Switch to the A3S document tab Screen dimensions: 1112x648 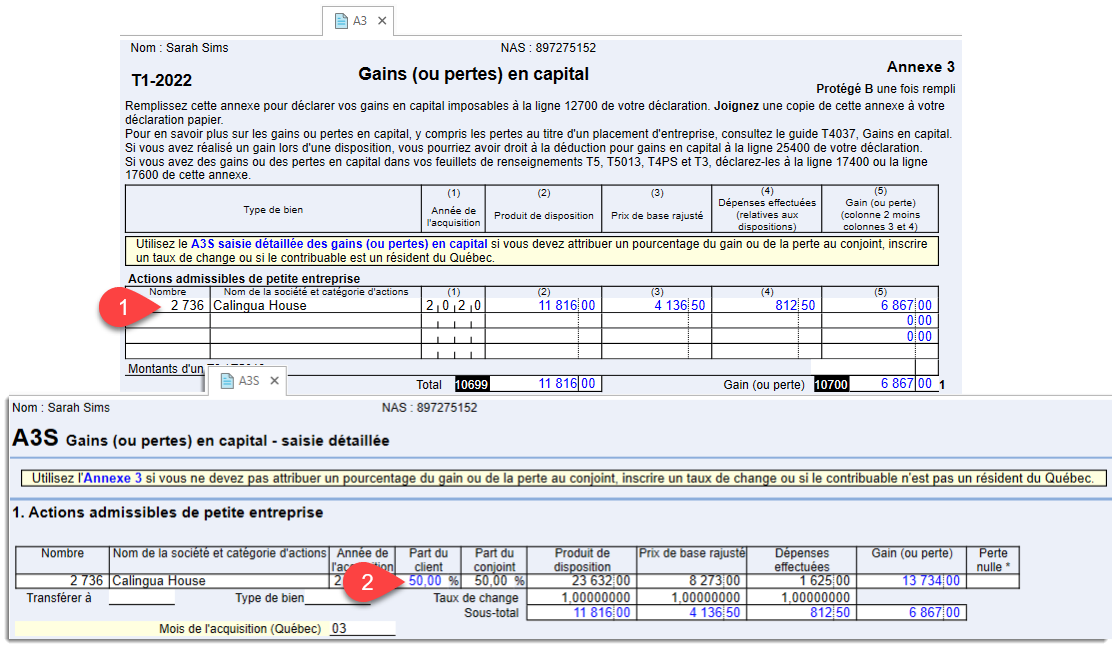[x=247, y=381]
